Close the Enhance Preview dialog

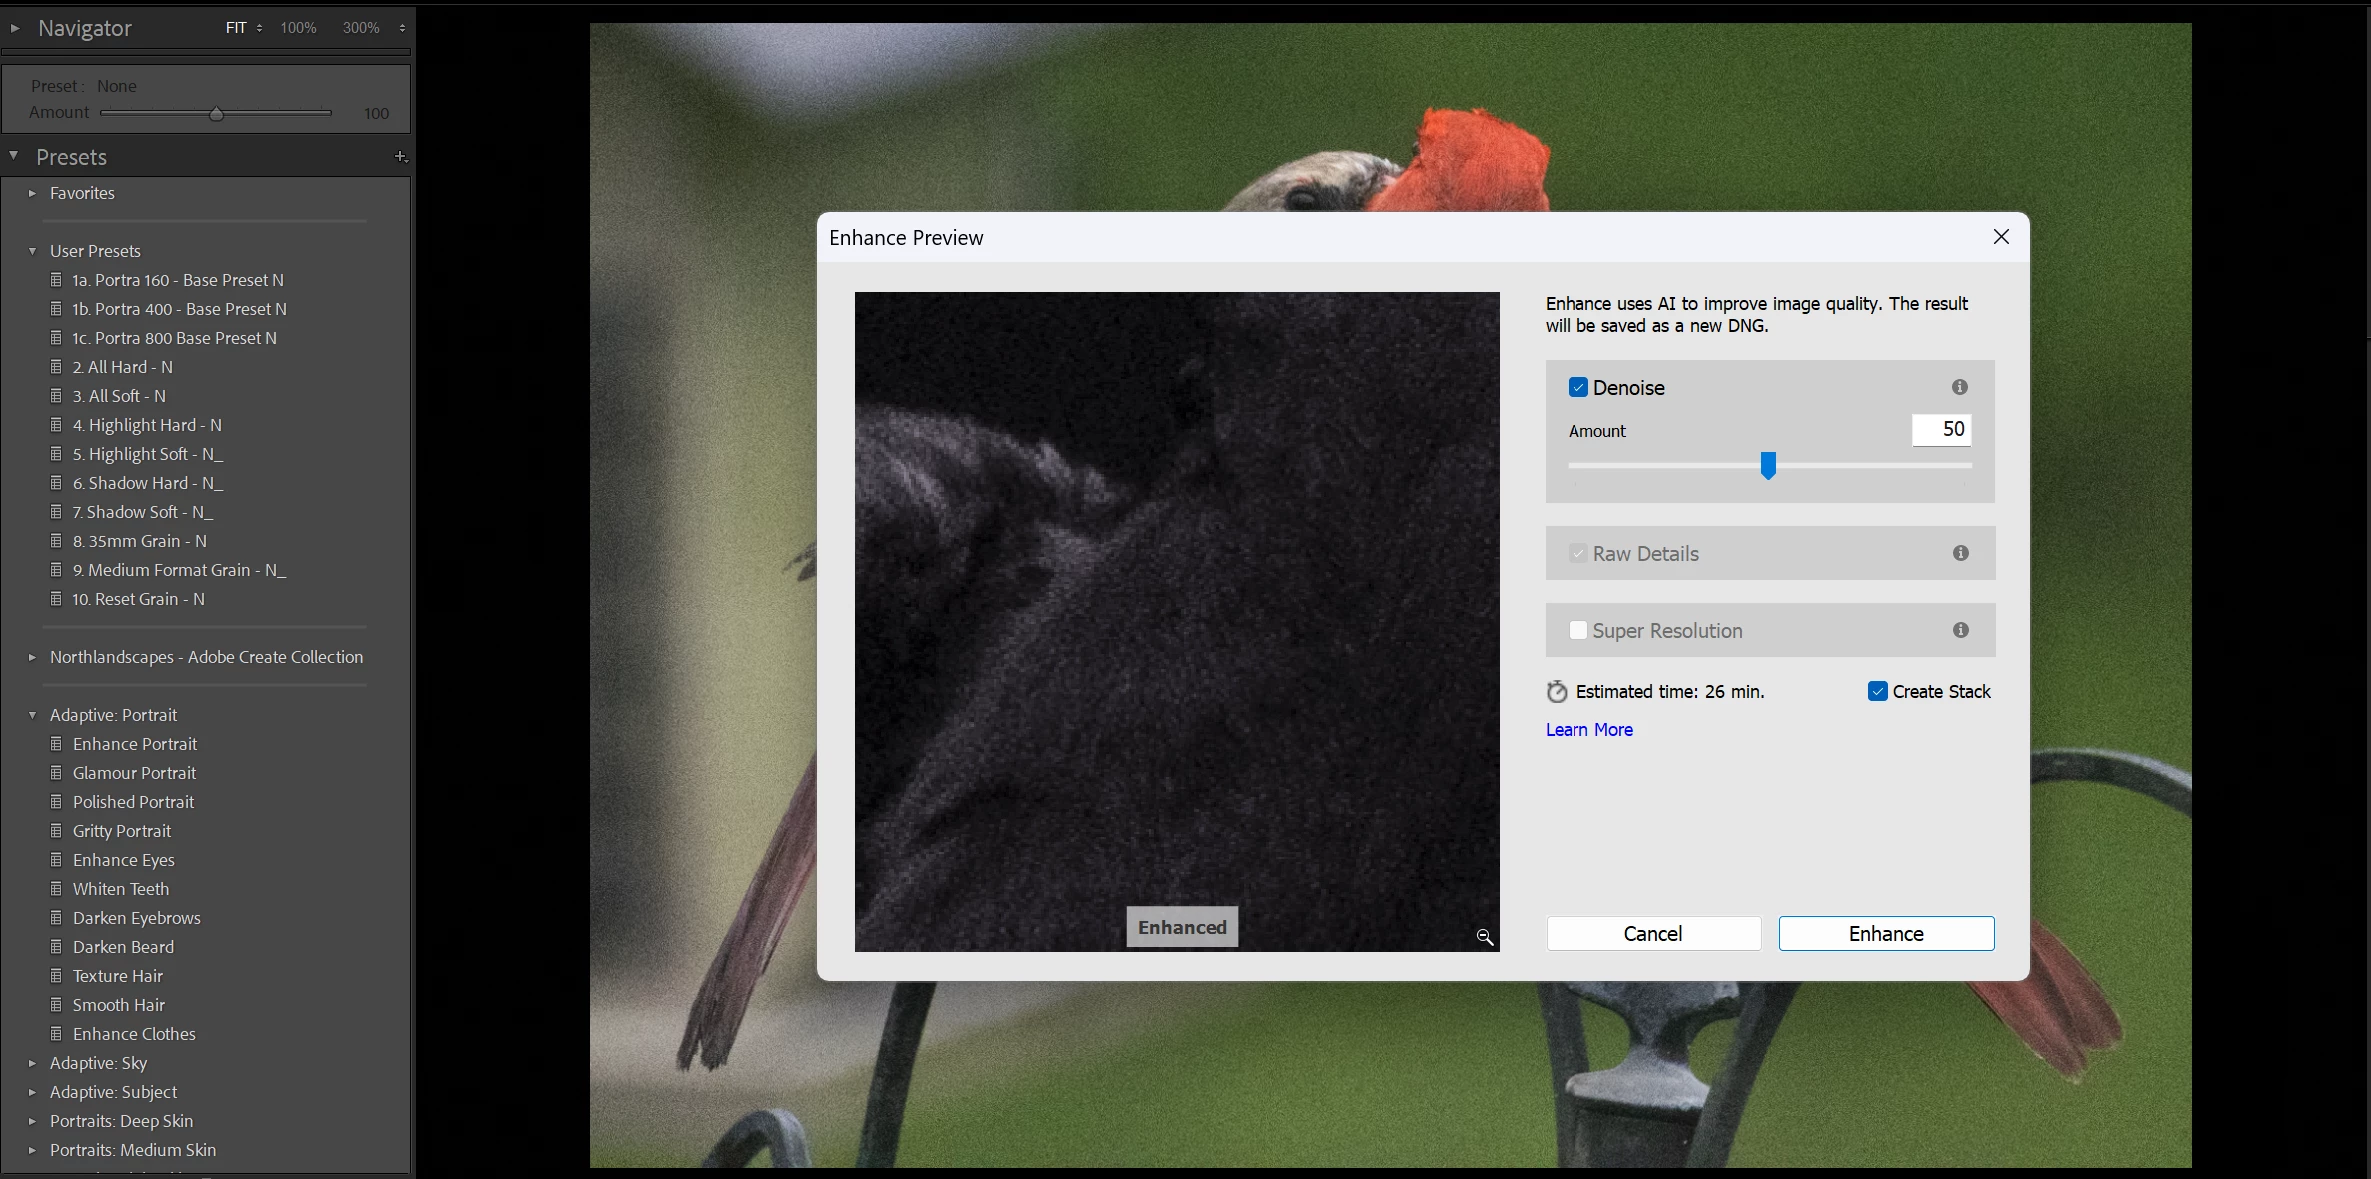(2000, 237)
